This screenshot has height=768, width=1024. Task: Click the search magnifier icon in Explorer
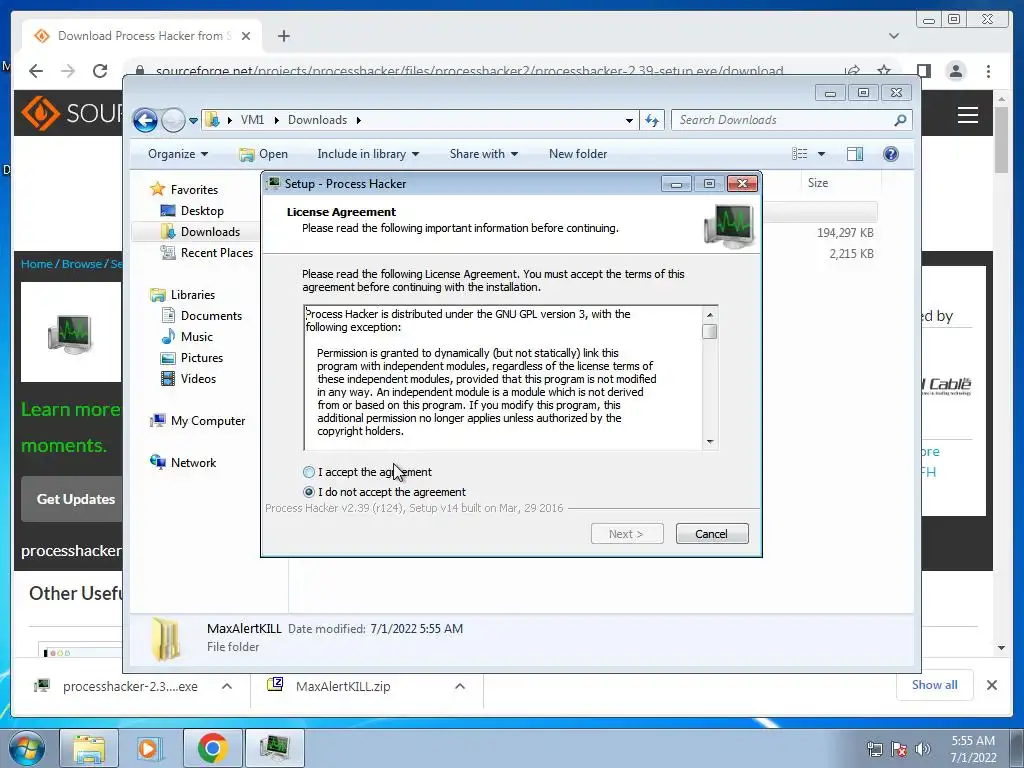pyautogui.click(x=901, y=120)
